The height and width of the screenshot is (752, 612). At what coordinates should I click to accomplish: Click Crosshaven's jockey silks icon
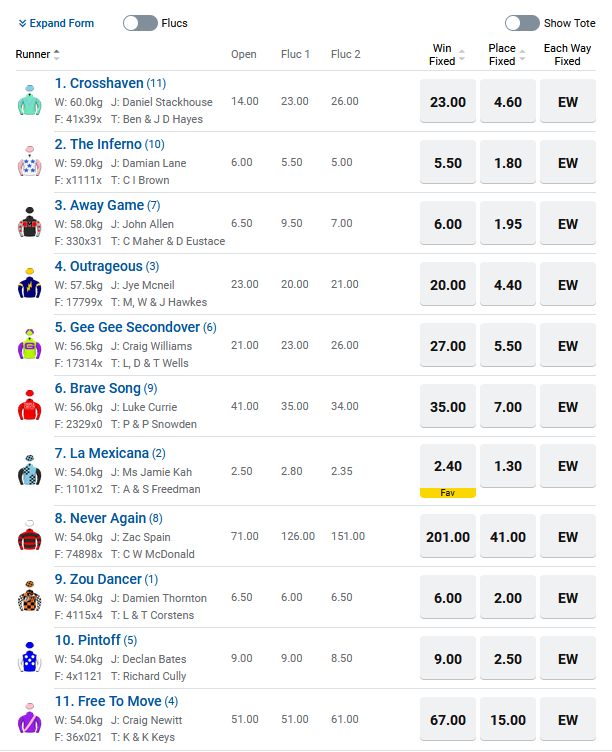click(x=29, y=101)
